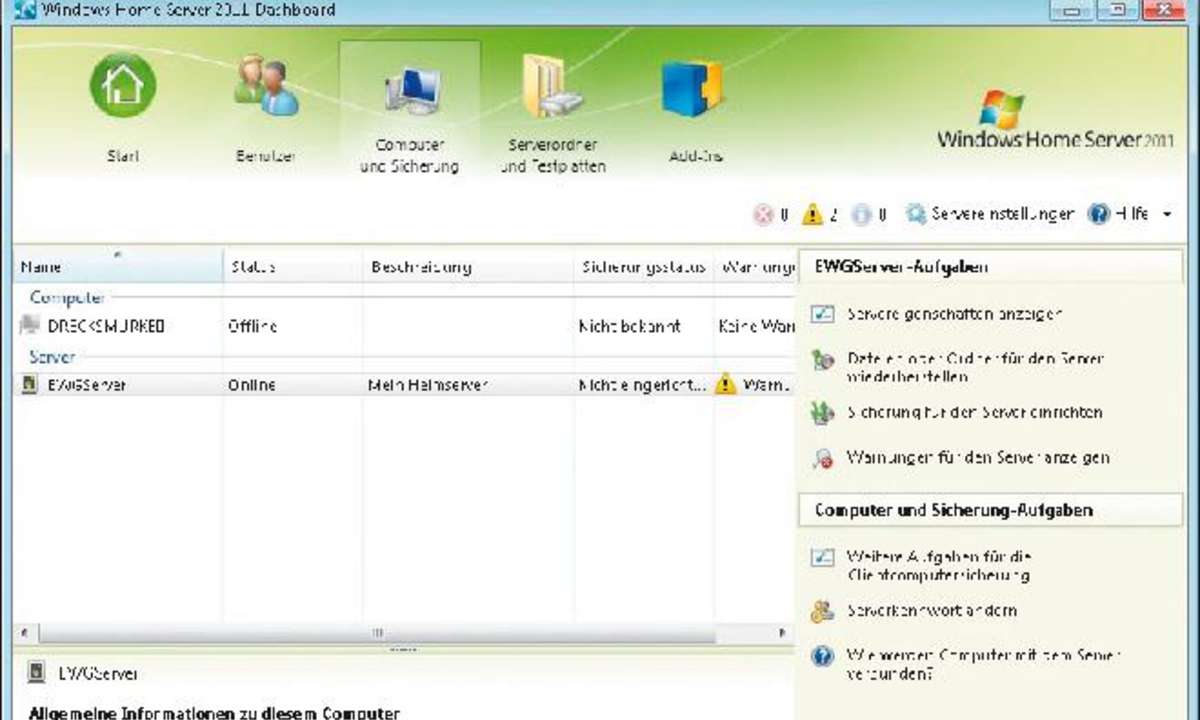Image resolution: width=1200 pixels, height=720 pixels.
Task: Click warning triangle in EWGServer row
Action: [726, 385]
